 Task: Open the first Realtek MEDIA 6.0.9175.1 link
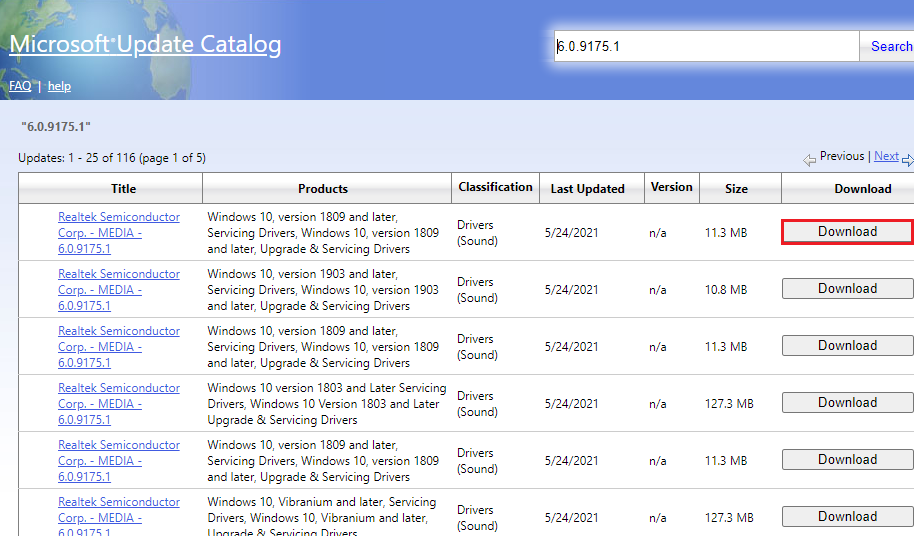coord(119,232)
